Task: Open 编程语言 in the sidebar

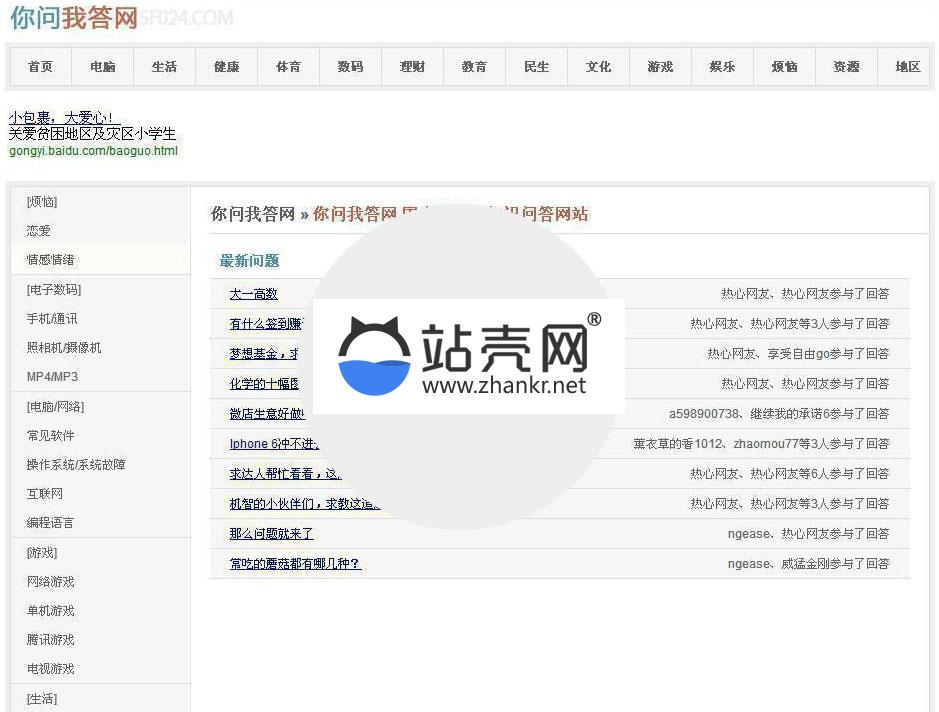Action: (x=50, y=522)
